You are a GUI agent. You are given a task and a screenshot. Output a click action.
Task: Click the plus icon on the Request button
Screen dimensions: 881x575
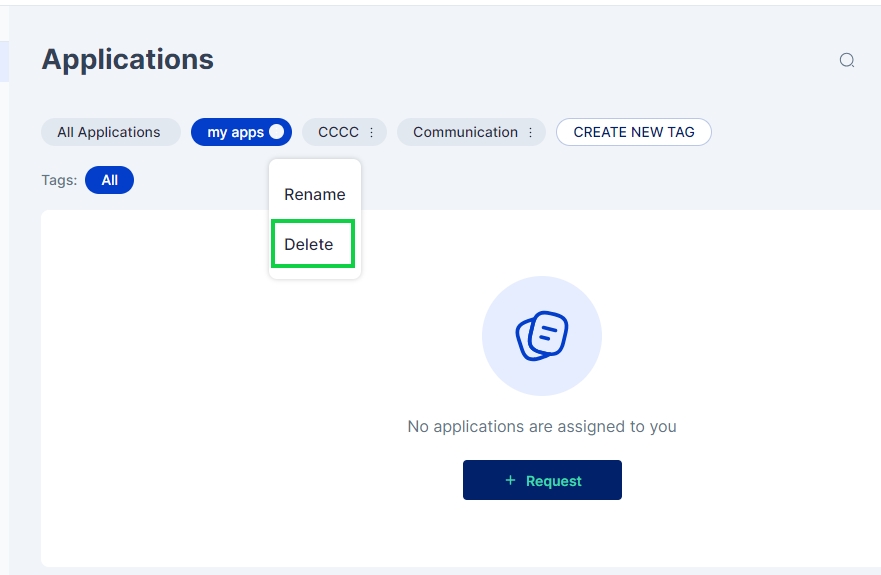[510, 480]
